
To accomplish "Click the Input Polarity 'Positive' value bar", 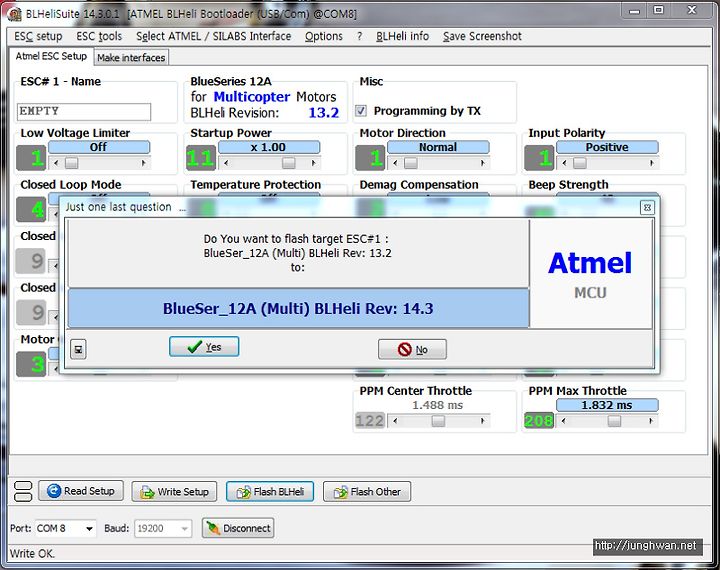I will pyautogui.click(x=607, y=147).
